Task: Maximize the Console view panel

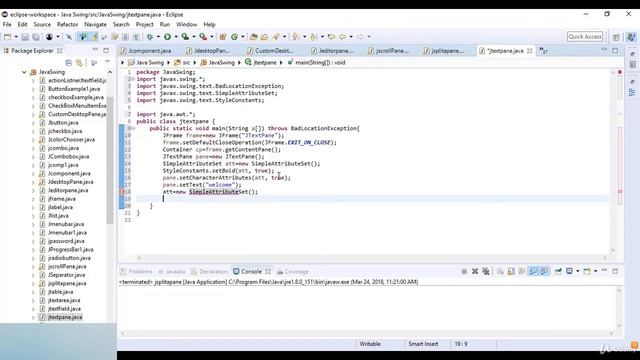Action: pos(615,271)
